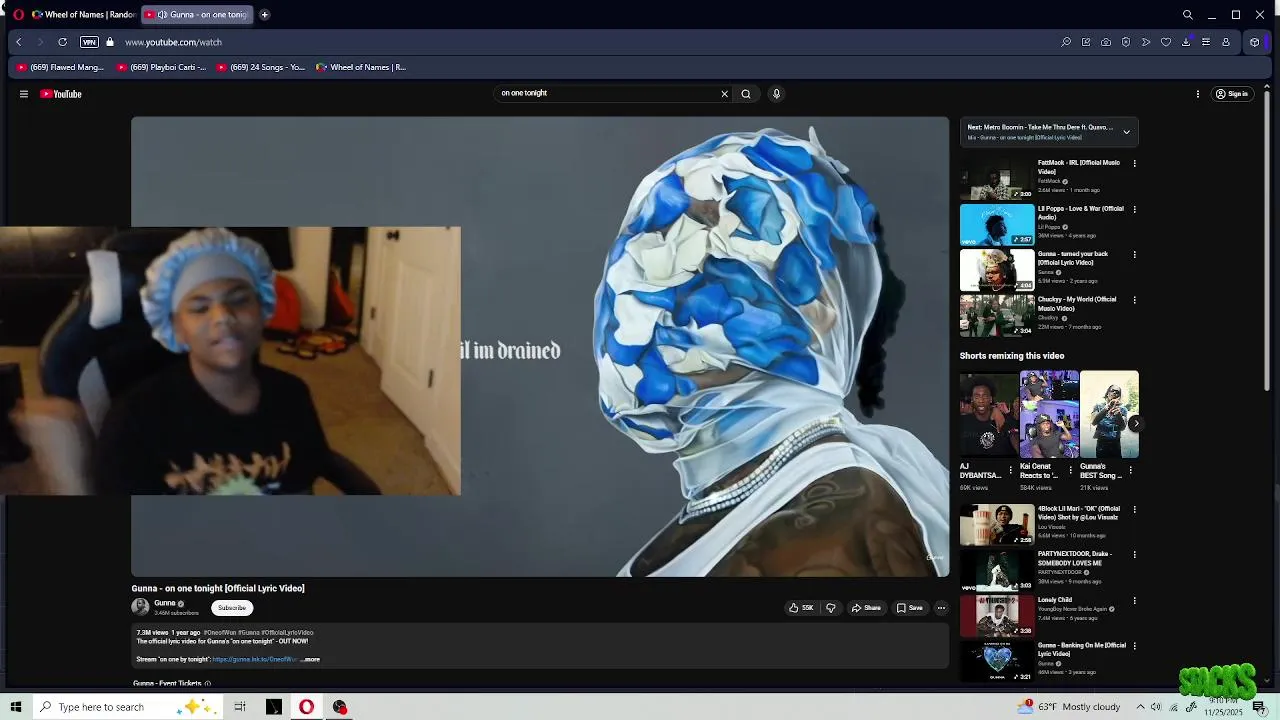
Task: Open options for Chuckyy - My World
Action: pyautogui.click(x=1134, y=300)
